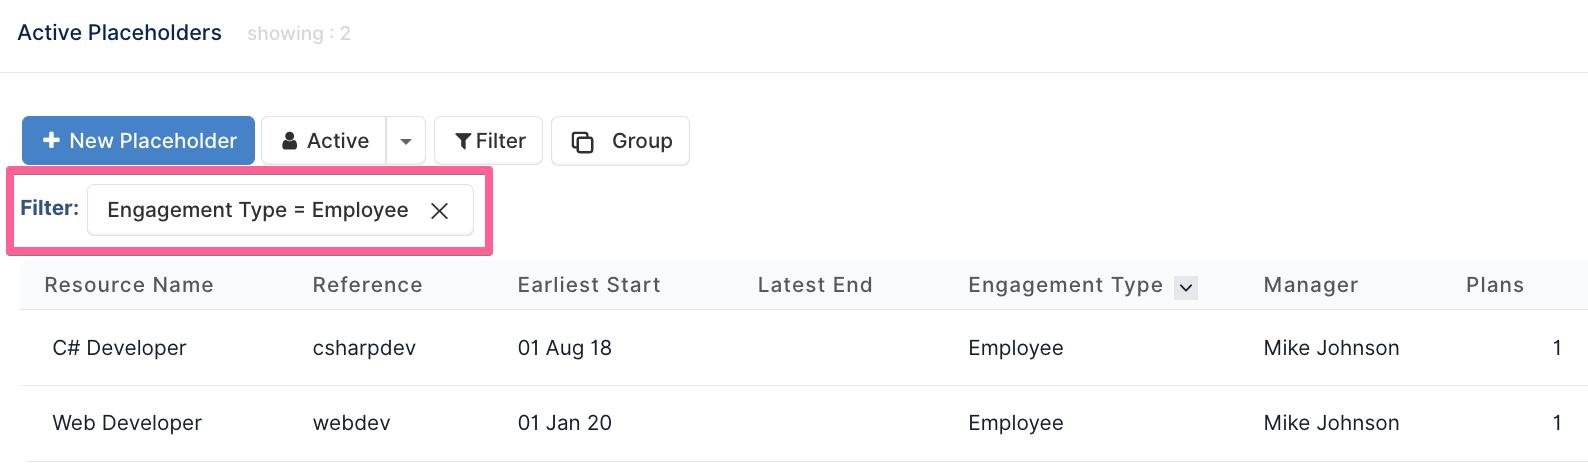This screenshot has height=470, width=1588.
Task: Open the Web Developer placeholder row
Action: point(804,423)
